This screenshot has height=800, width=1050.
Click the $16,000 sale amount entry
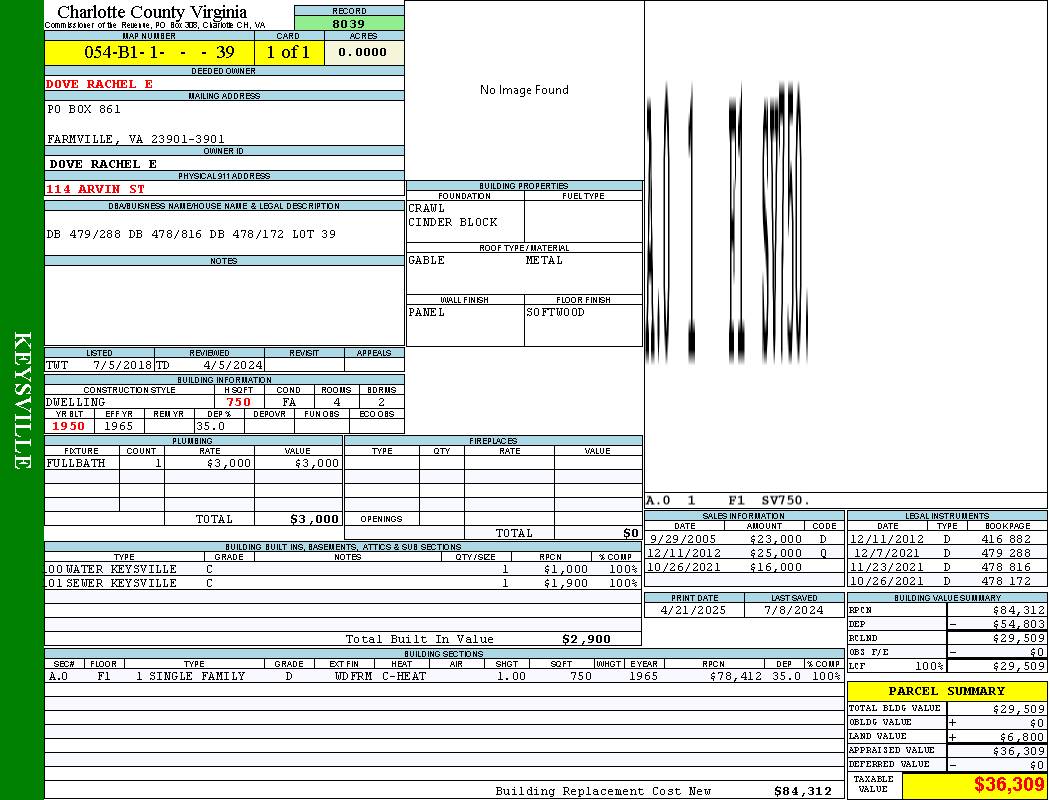775,567
